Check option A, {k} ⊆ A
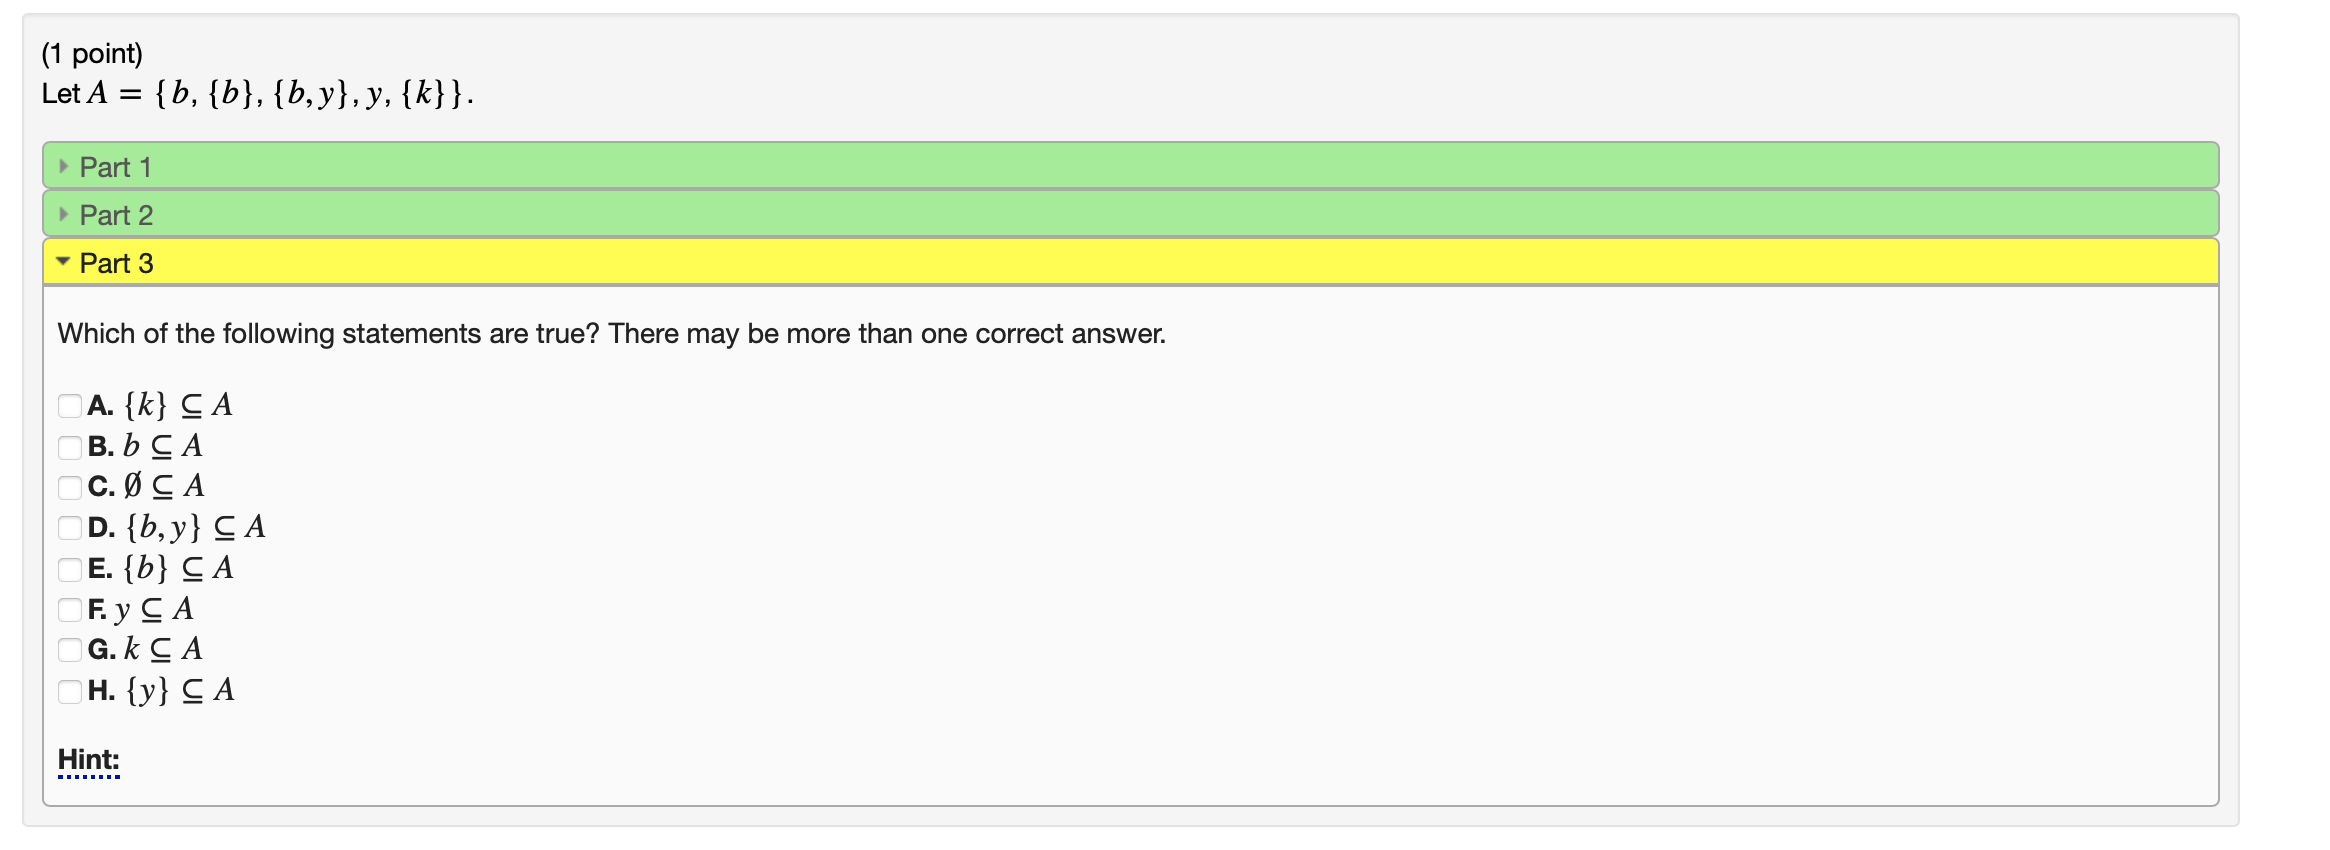2330x850 pixels. [x=70, y=406]
